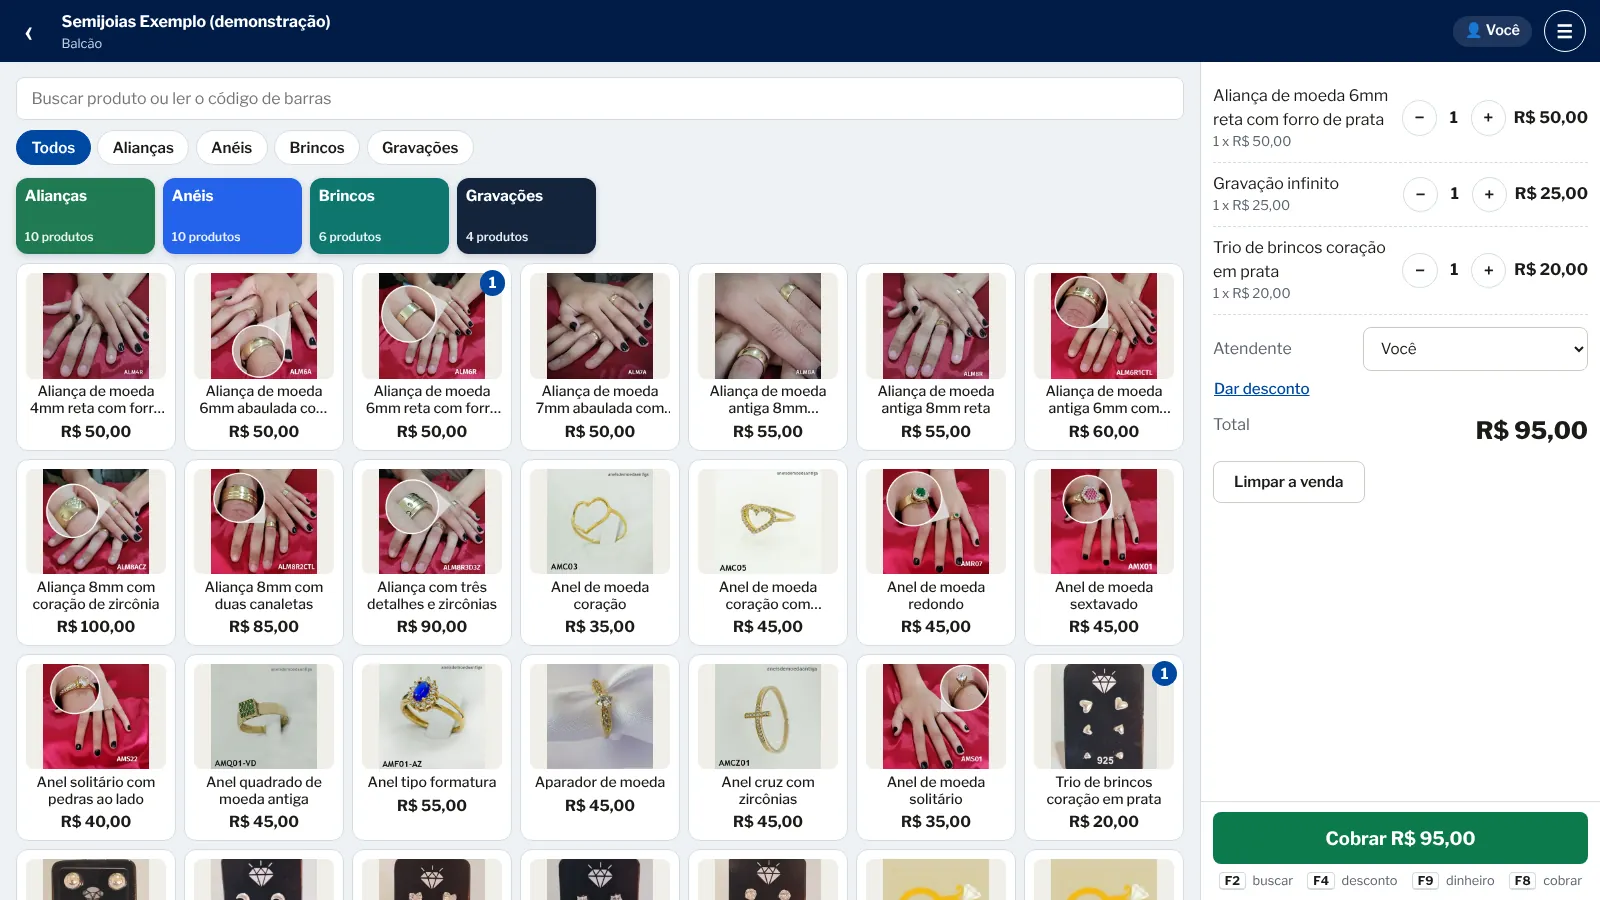
Task: Add Aliança de moeda 7mm abaulada product
Action: pyautogui.click(x=600, y=357)
